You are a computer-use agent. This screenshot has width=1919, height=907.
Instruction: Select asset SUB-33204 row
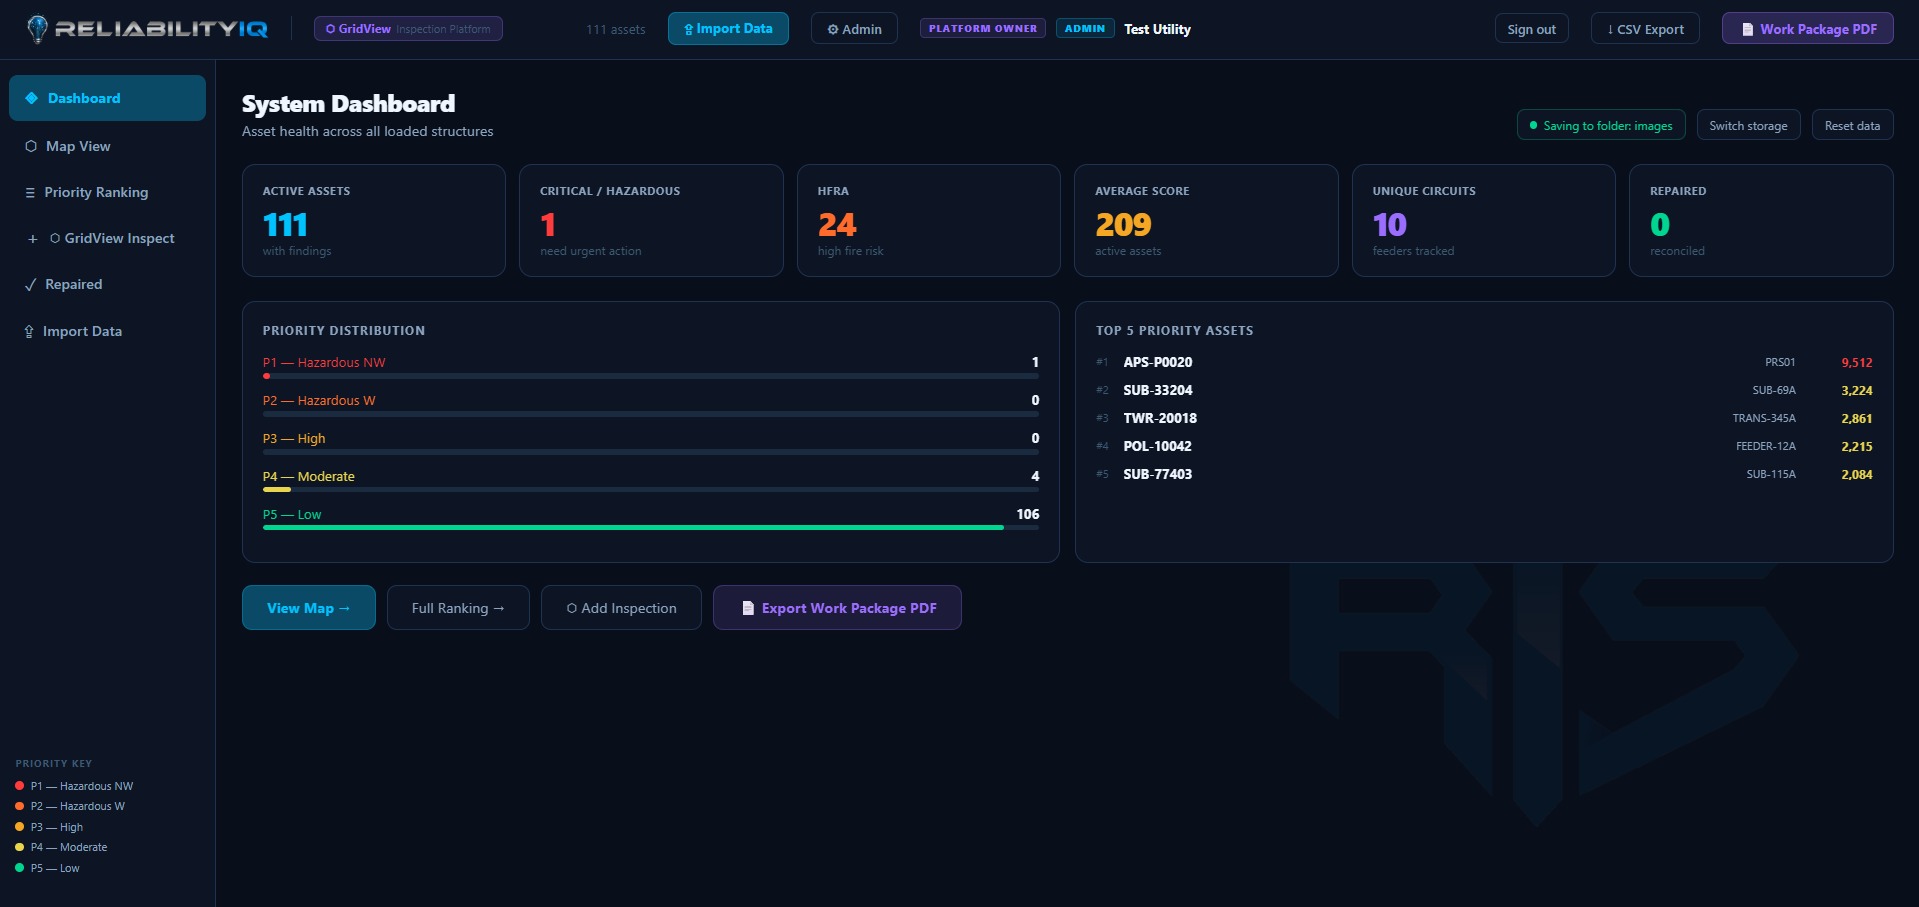(x=1484, y=390)
